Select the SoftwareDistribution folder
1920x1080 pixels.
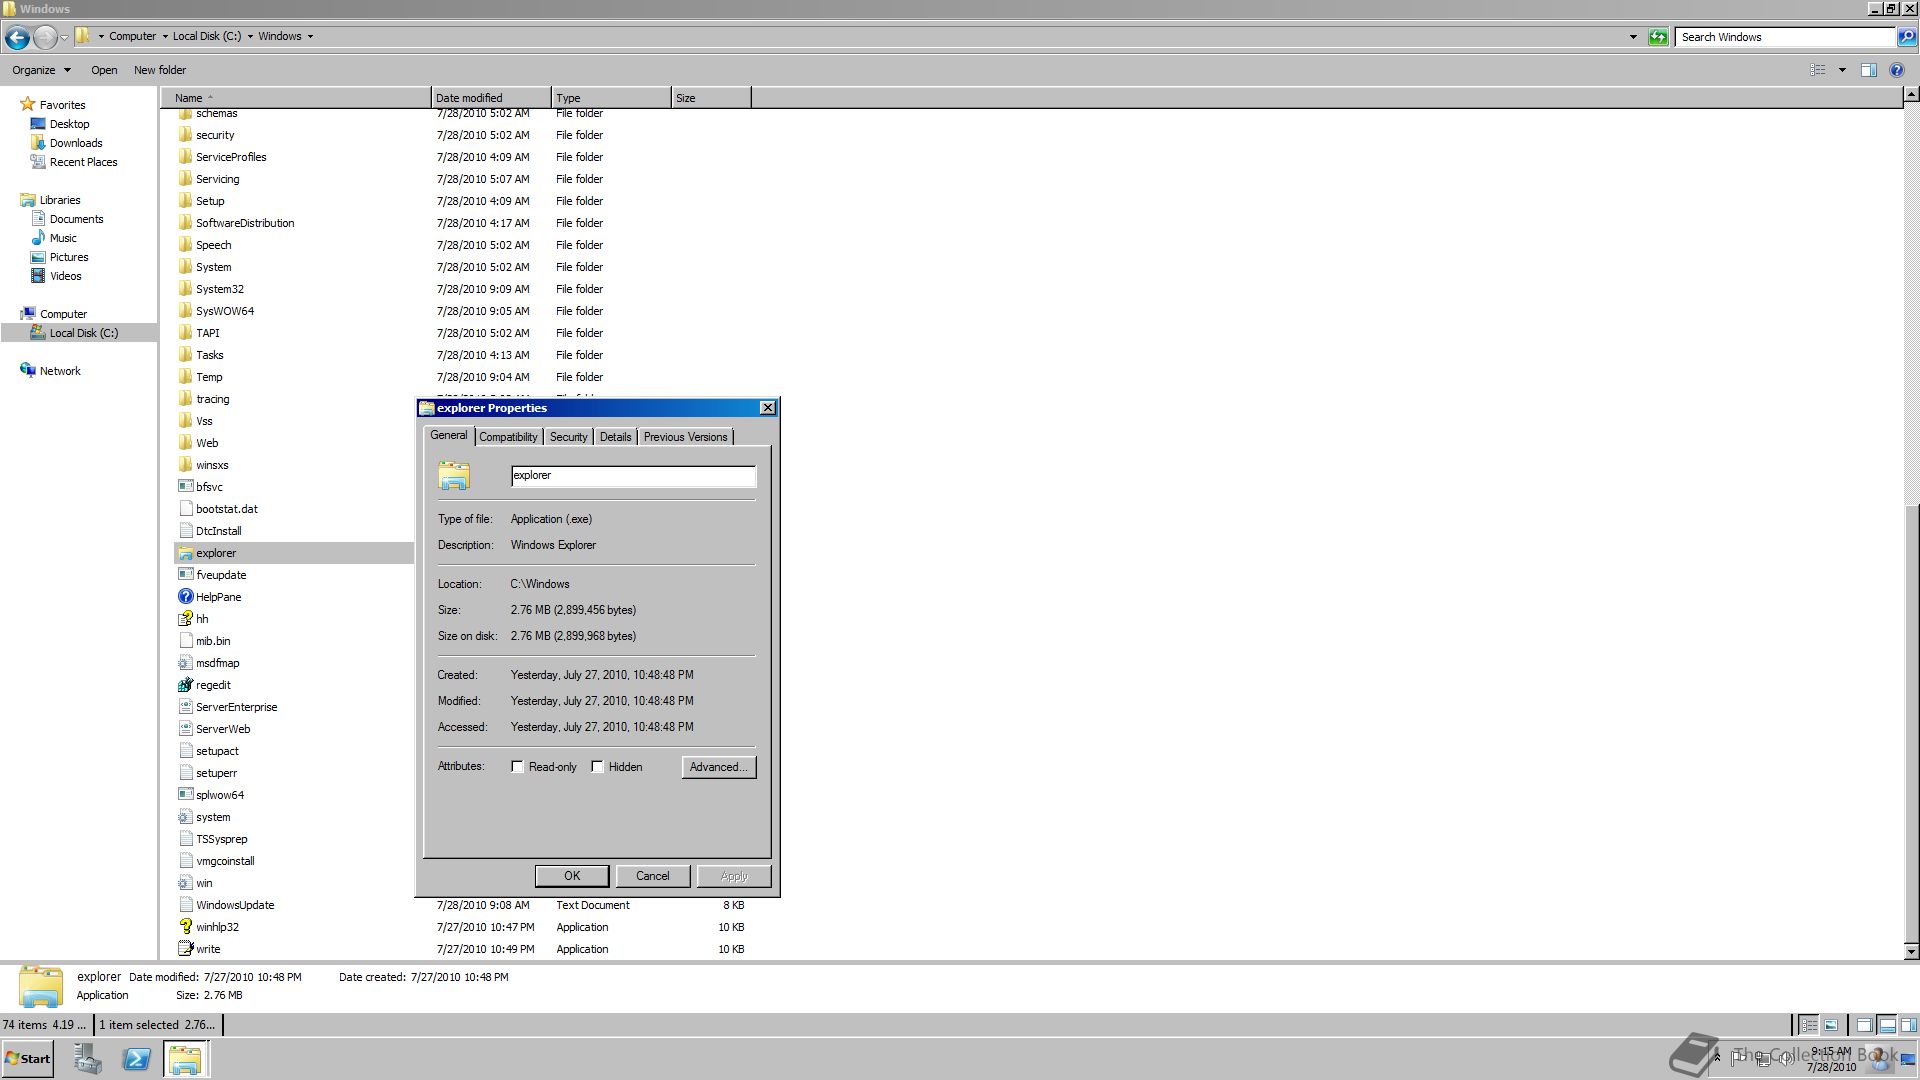[x=245, y=223]
